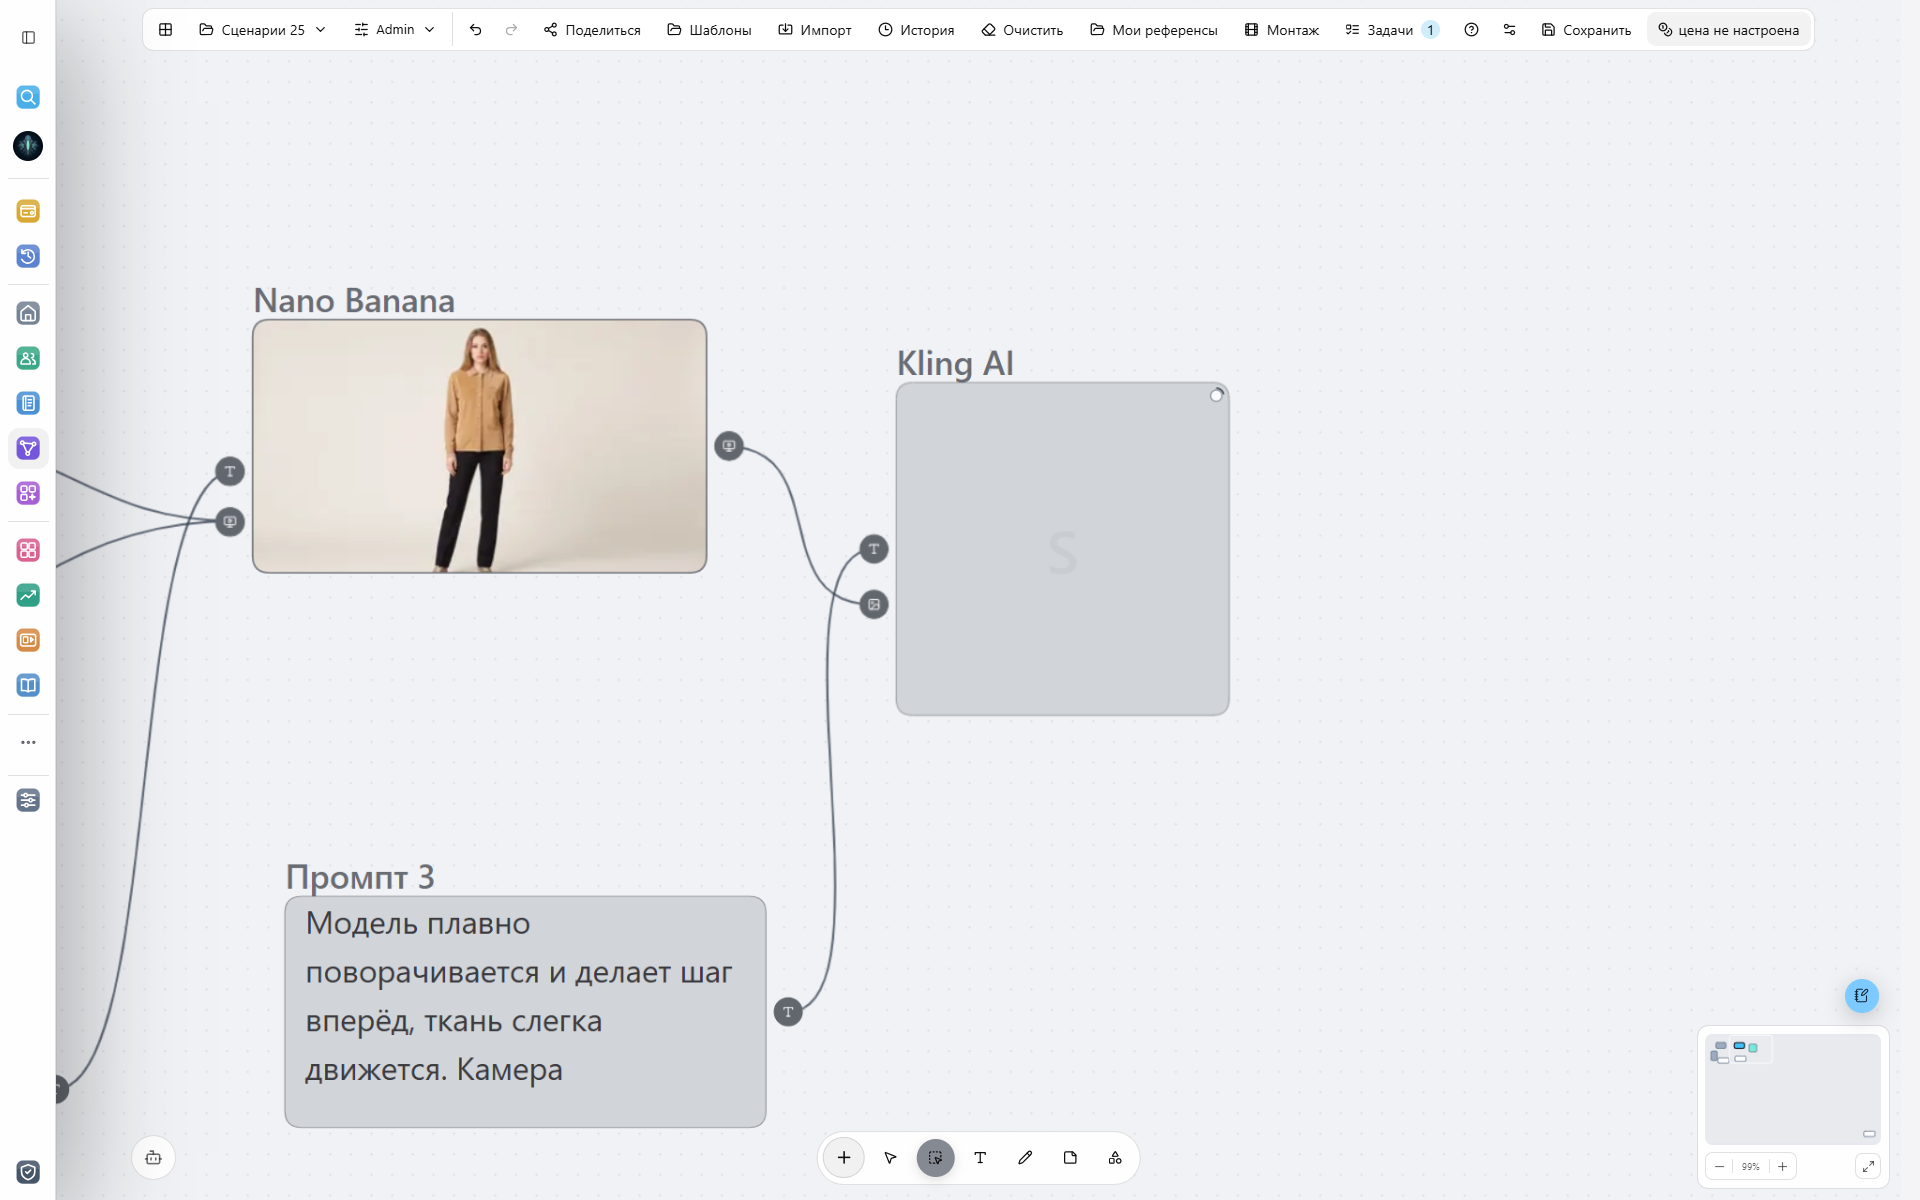
Task: Open the purple apps-plus sidebar icon
Action: pyautogui.click(x=28, y=493)
